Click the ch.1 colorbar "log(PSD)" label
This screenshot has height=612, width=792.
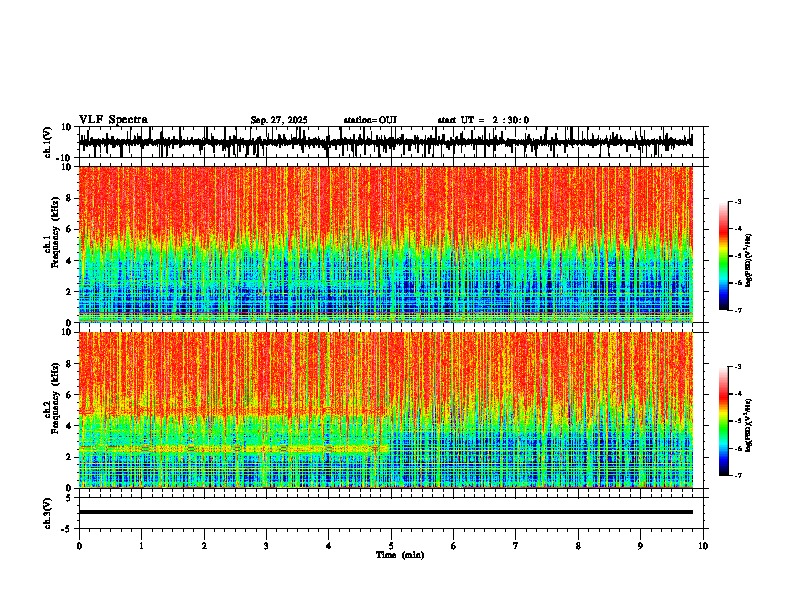(x=749, y=260)
